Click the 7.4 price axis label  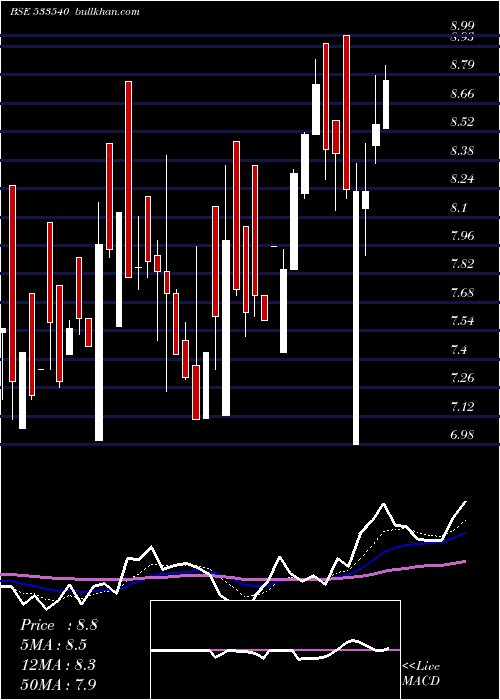[x=458, y=350]
